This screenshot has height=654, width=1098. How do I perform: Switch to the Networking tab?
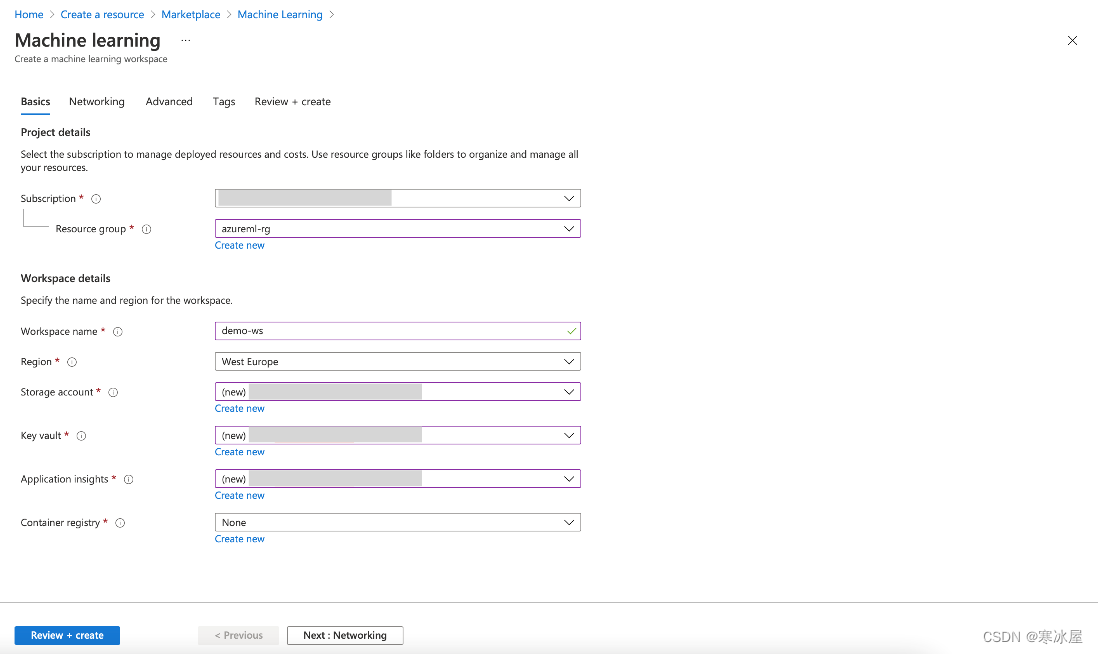click(97, 102)
